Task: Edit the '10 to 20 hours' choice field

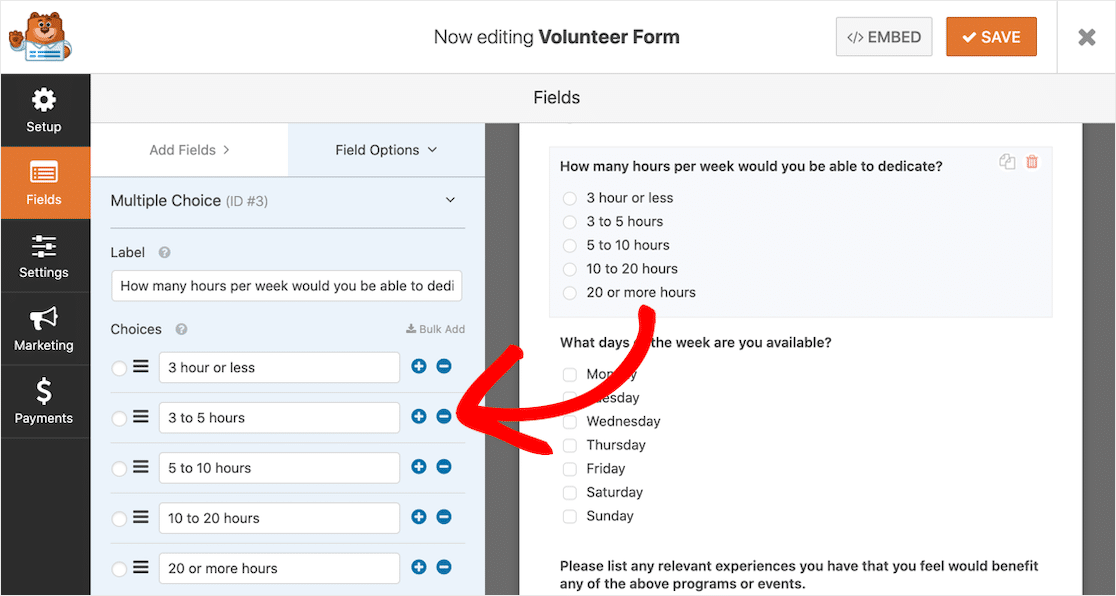Action: point(279,518)
